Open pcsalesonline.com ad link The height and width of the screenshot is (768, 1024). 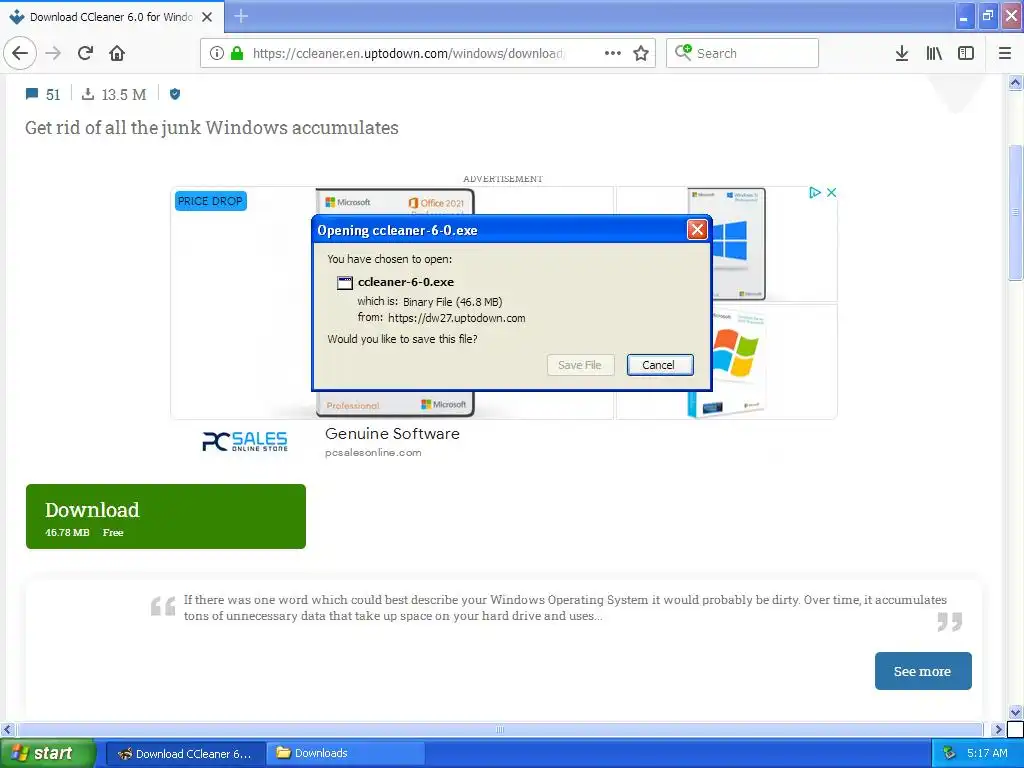tap(373, 453)
